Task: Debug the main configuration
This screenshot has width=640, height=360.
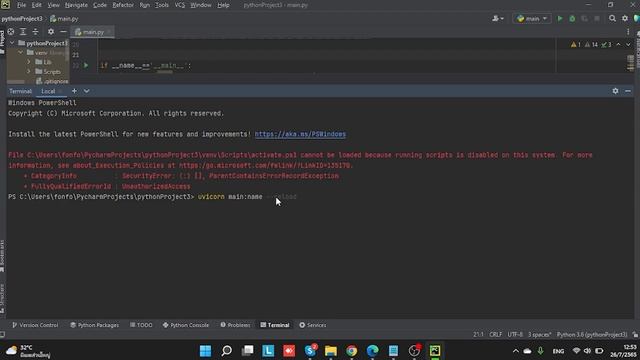Action: [x=572, y=18]
